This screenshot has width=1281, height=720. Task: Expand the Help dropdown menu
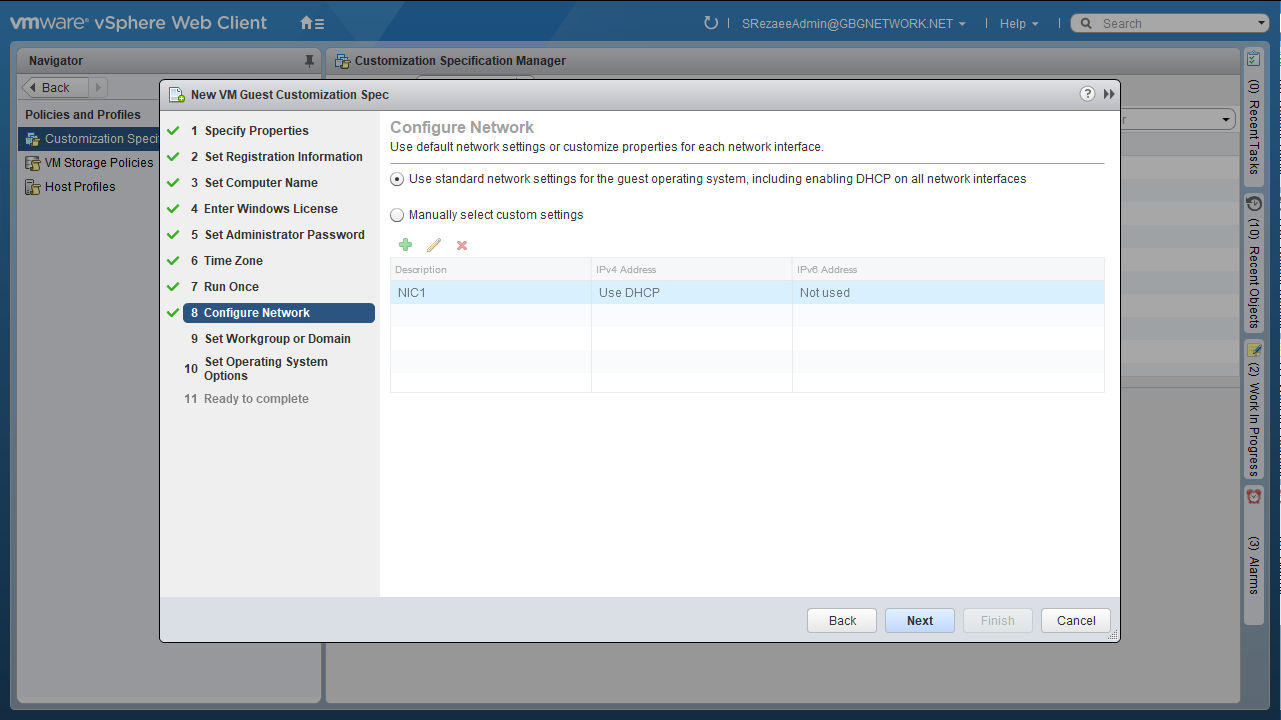1019,24
